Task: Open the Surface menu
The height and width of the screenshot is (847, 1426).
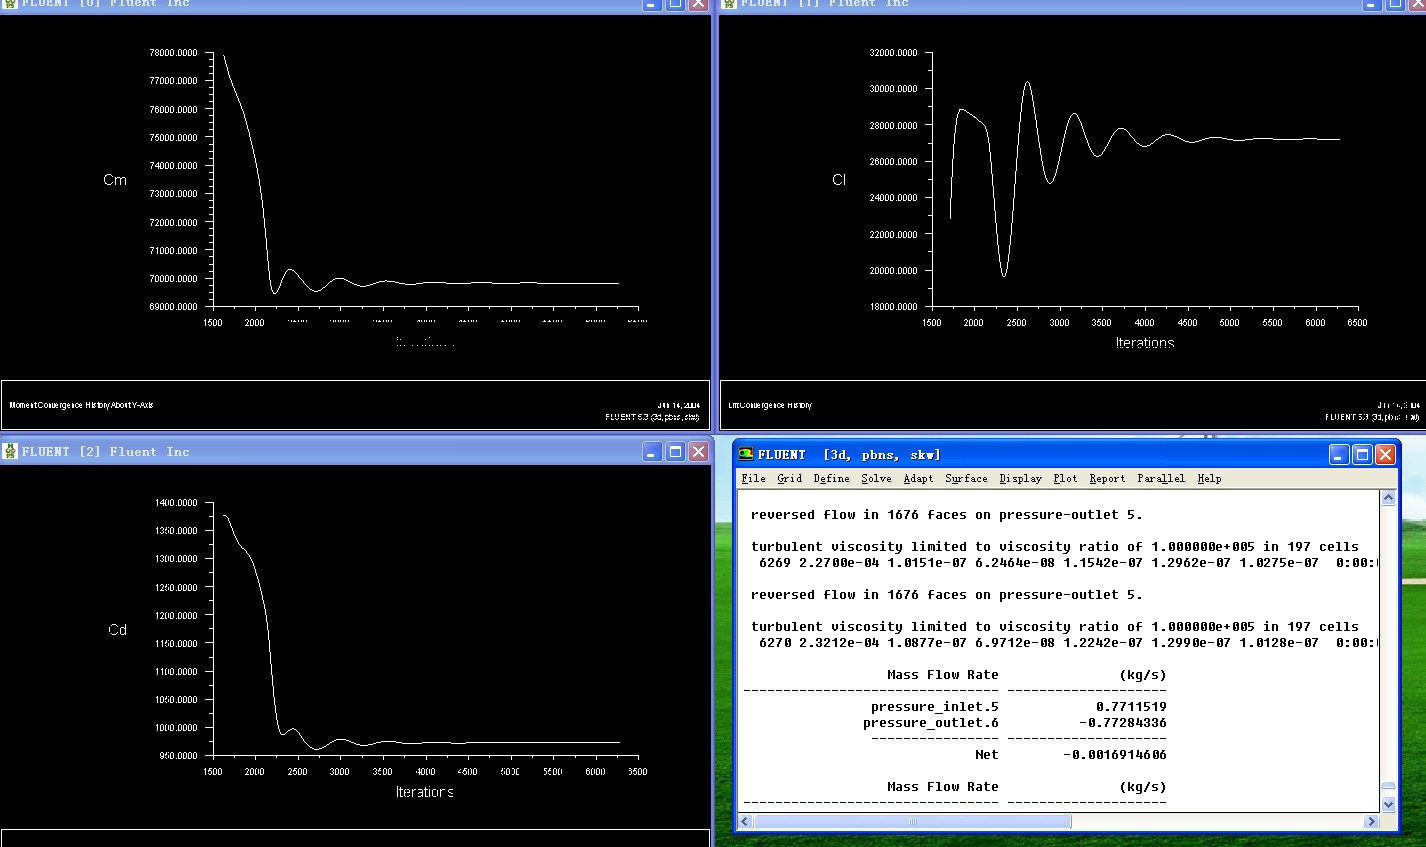Action: [x=966, y=479]
